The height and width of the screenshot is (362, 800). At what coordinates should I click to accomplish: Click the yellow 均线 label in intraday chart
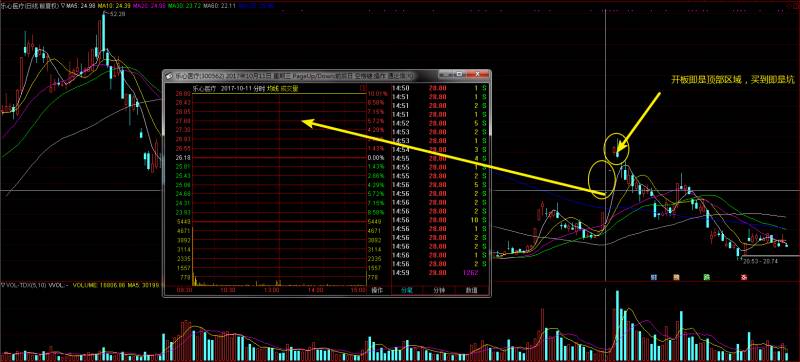tap(274, 89)
